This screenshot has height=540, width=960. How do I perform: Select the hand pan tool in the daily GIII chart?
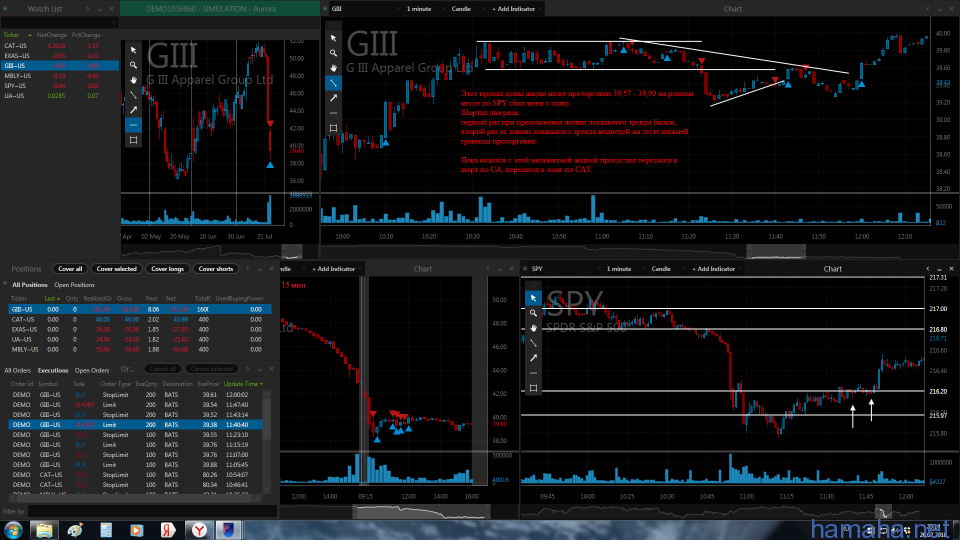pos(133,80)
